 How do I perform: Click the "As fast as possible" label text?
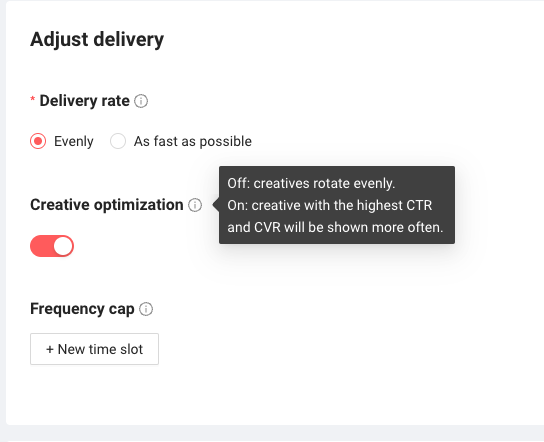[x=193, y=142]
